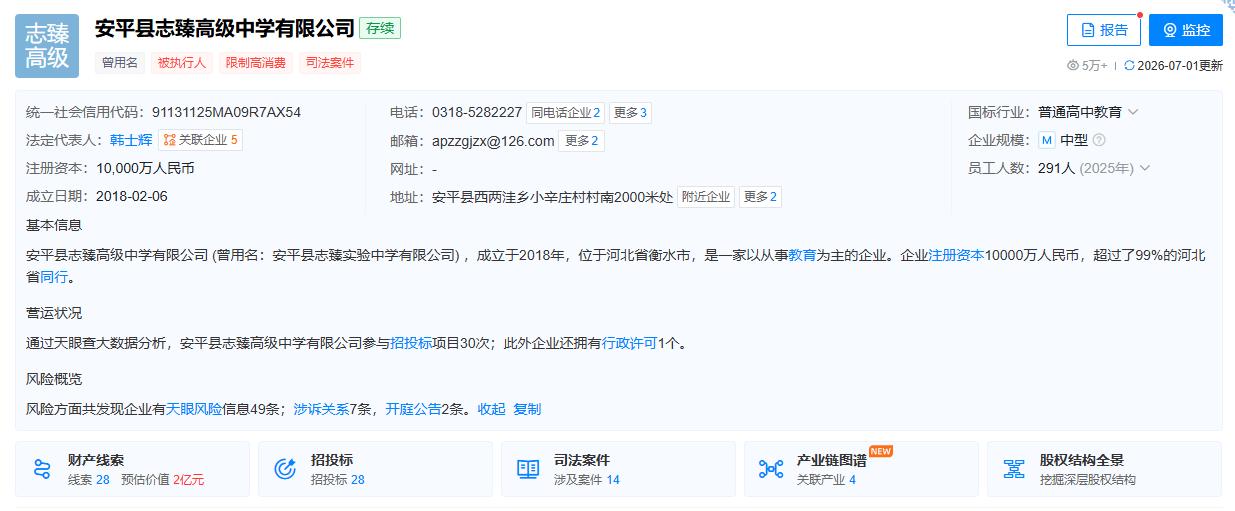Screen dimensions: 1235x511
Task: Open 线索 28 count in 财产线索
Action: pos(89,480)
